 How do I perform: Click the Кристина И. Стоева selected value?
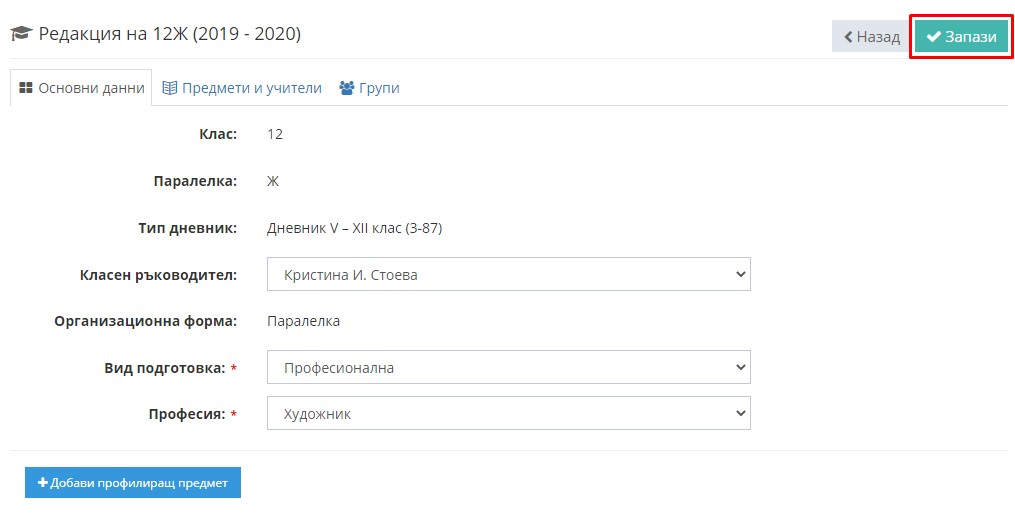point(350,275)
